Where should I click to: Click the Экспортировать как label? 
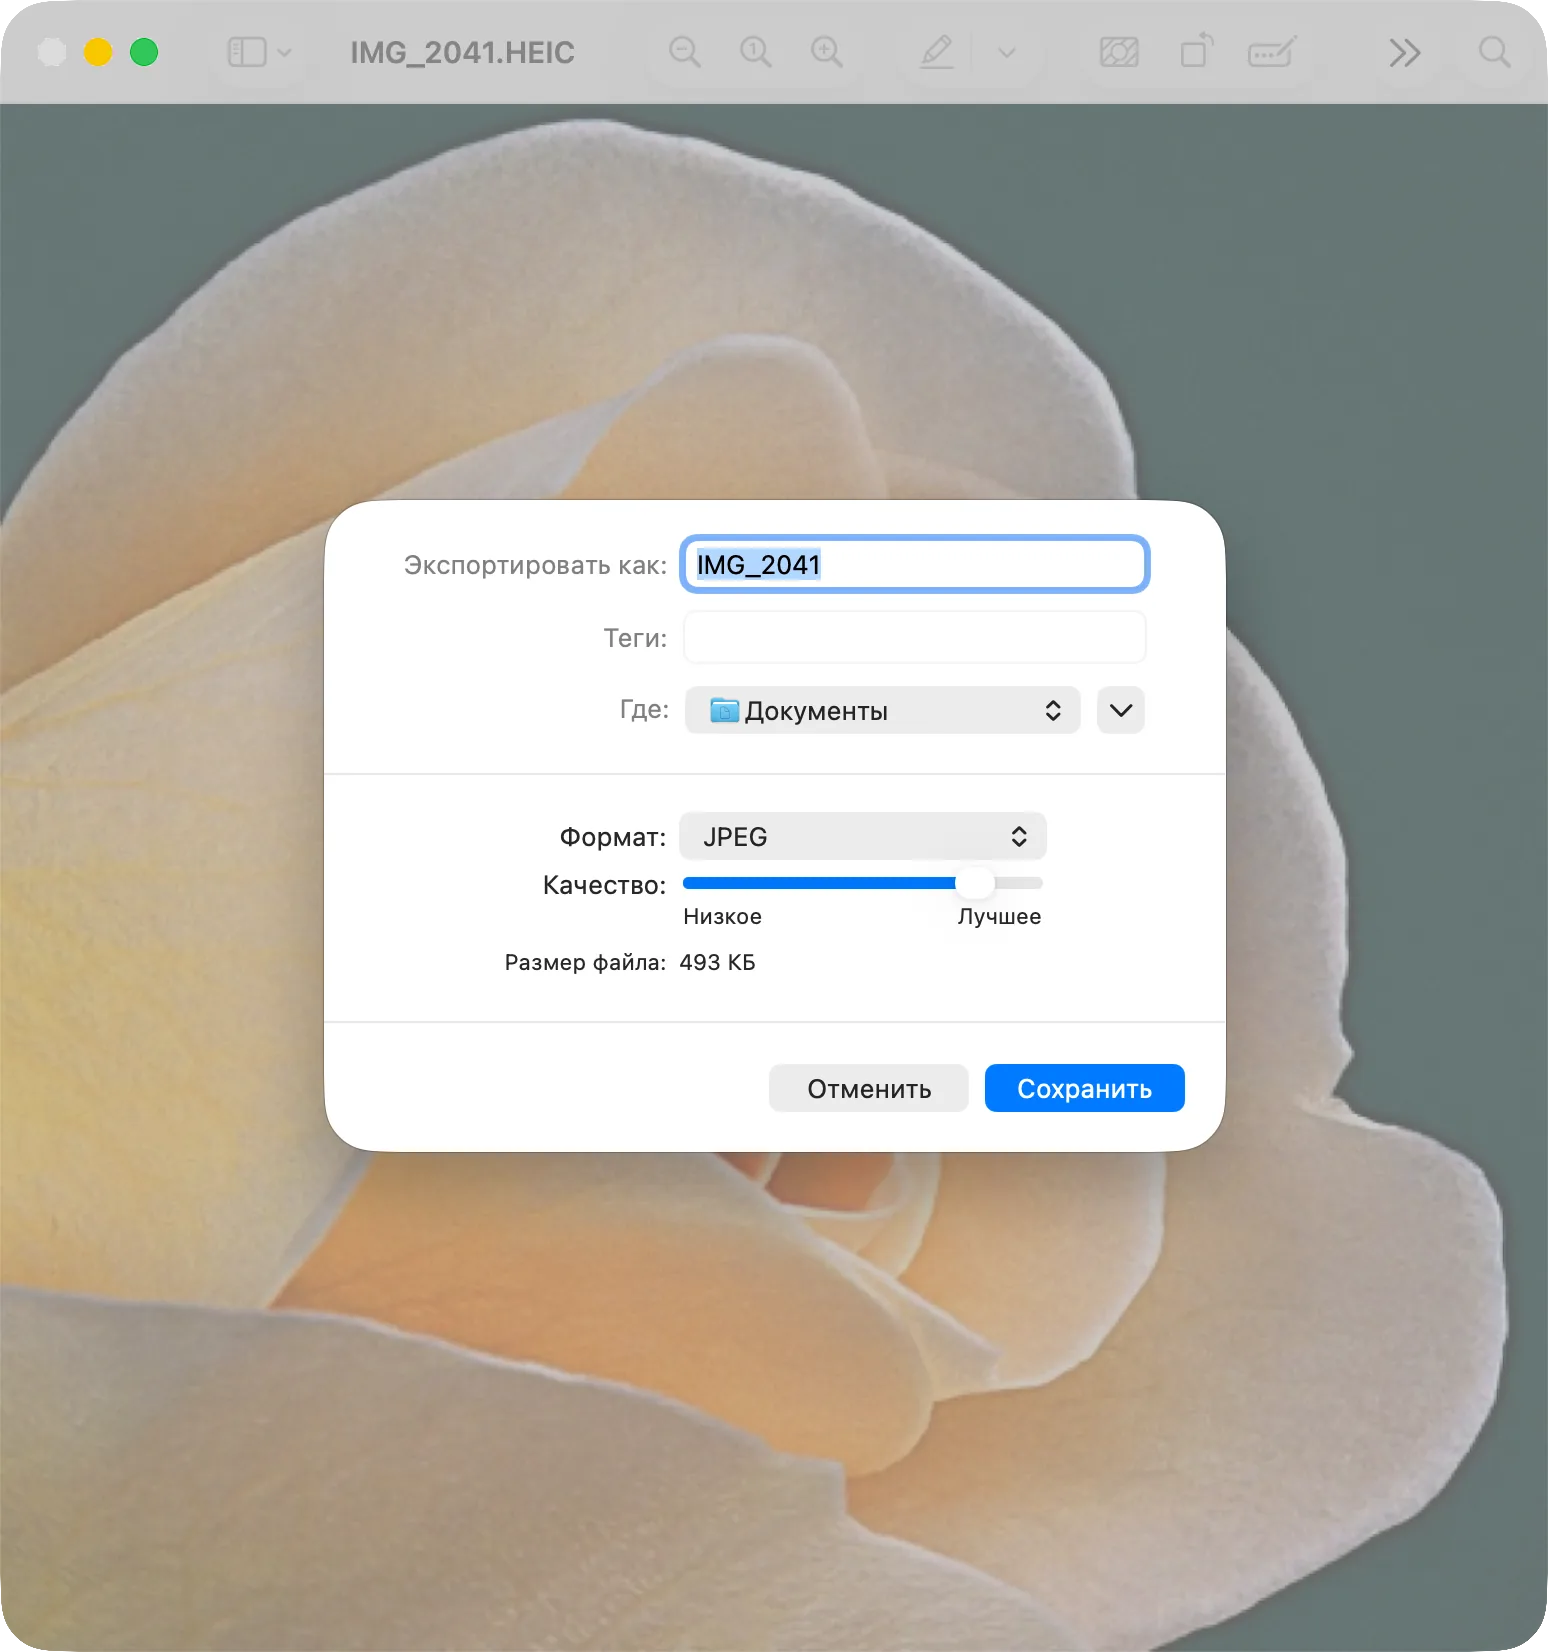[x=535, y=566]
